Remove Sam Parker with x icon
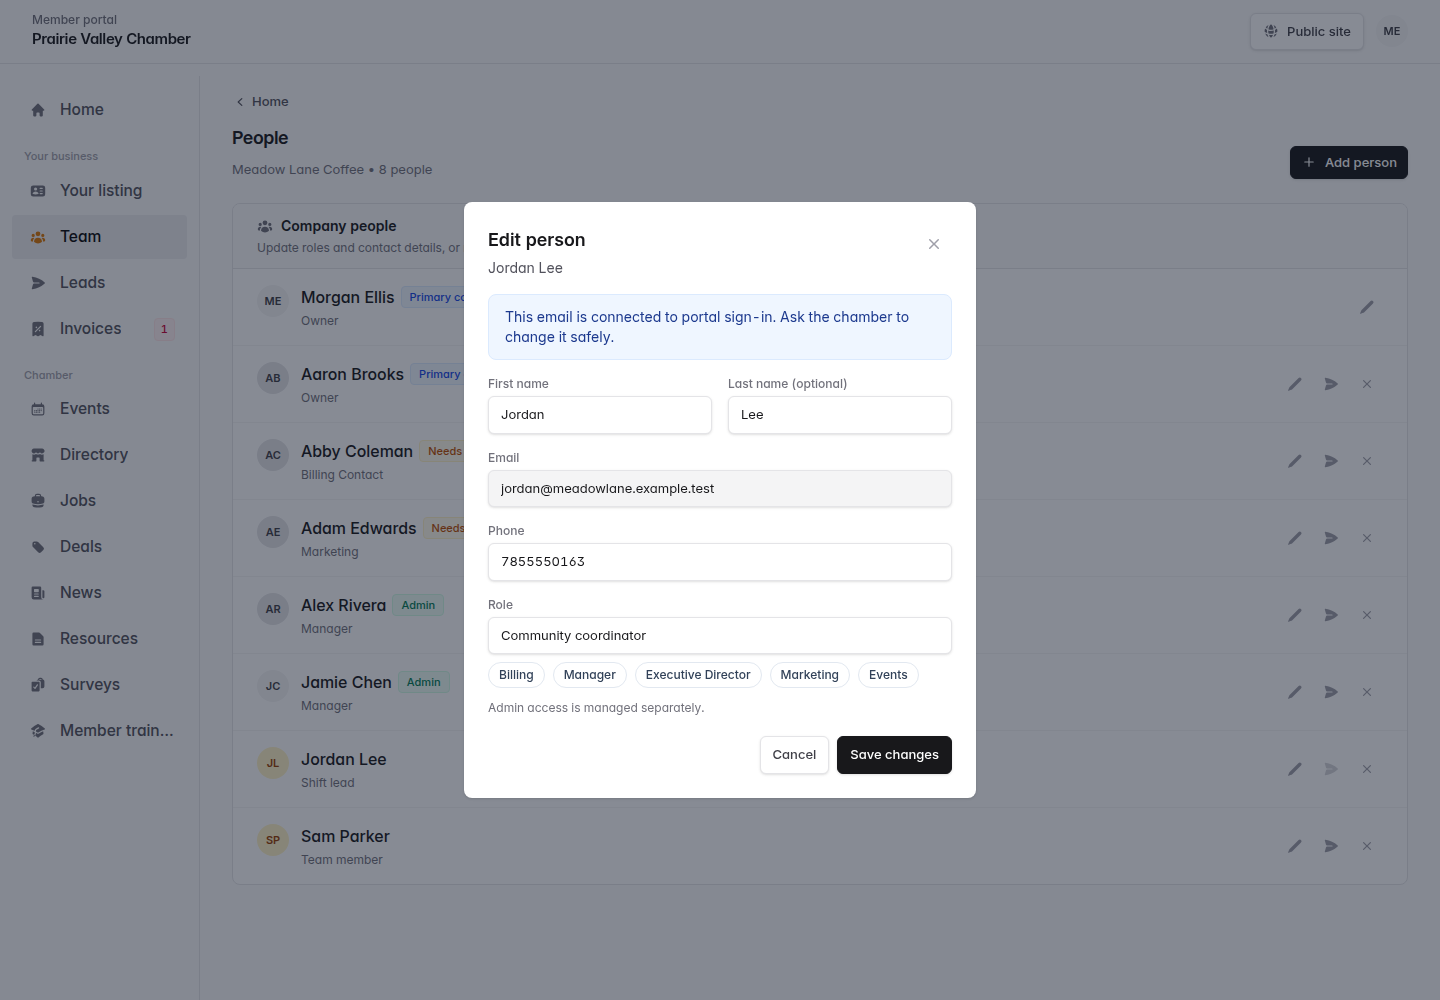This screenshot has height=1000, width=1440. (1367, 846)
